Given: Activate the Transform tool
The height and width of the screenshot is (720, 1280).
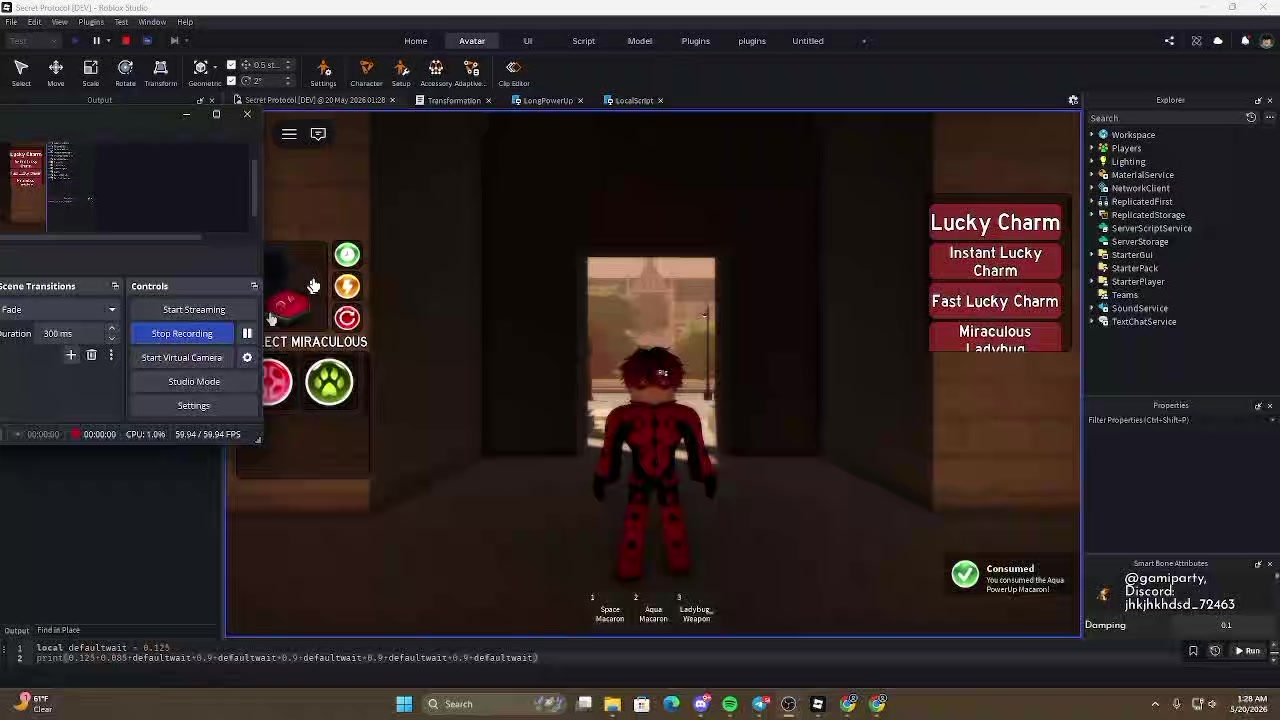Looking at the screenshot, I should point(160,73).
